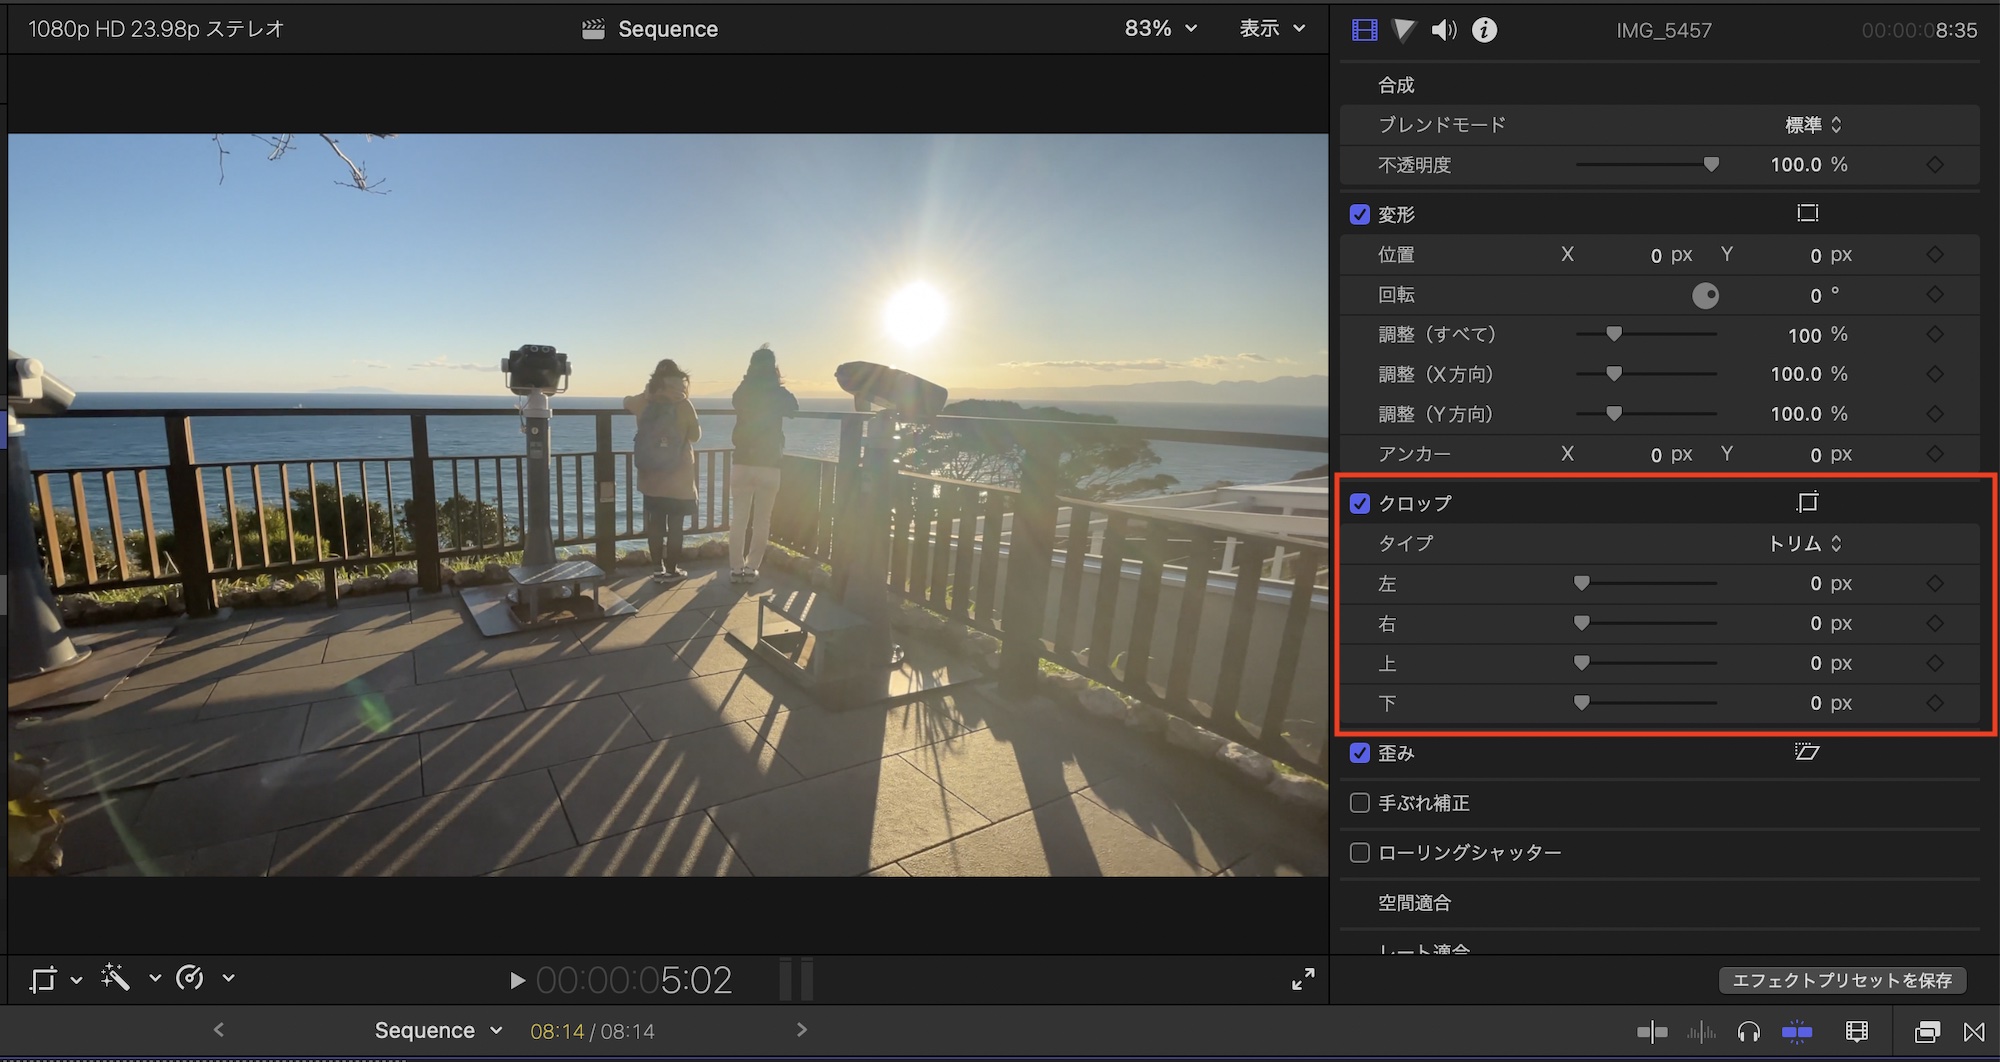Open the color inspector triangle tab
The width and height of the screenshot is (2000, 1062).
click(1404, 30)
